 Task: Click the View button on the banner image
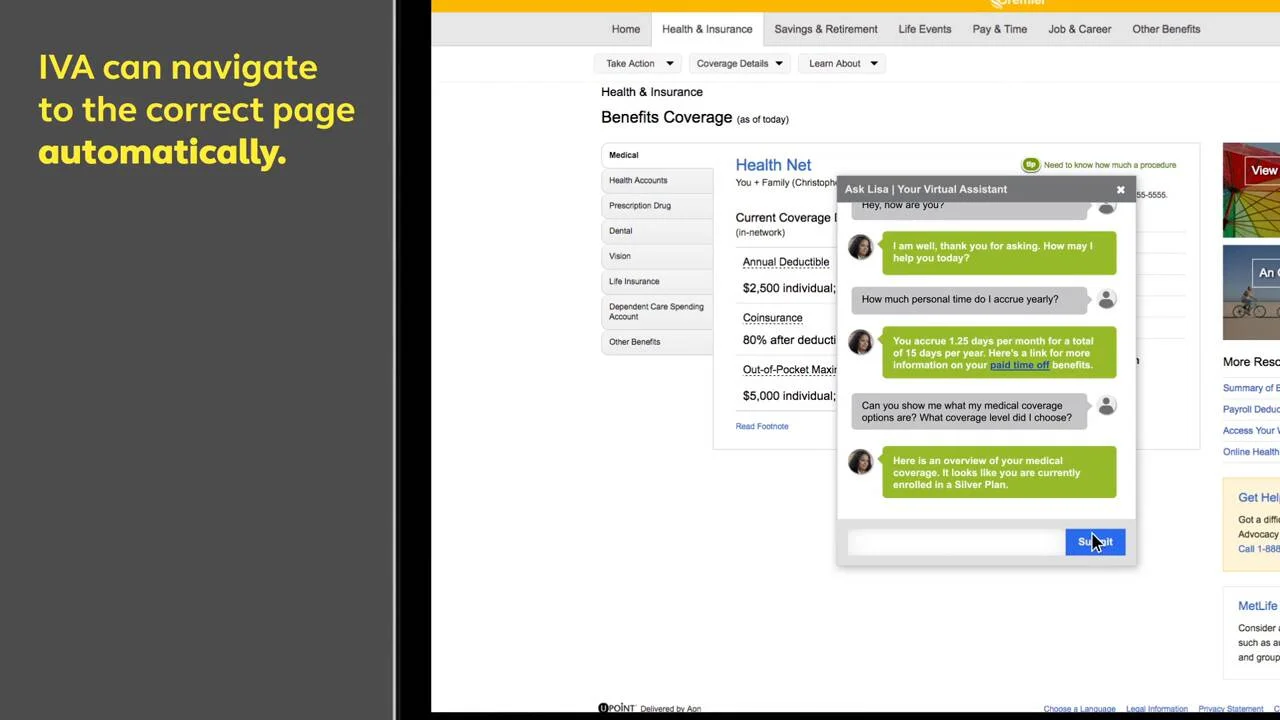click(1263, 170)
